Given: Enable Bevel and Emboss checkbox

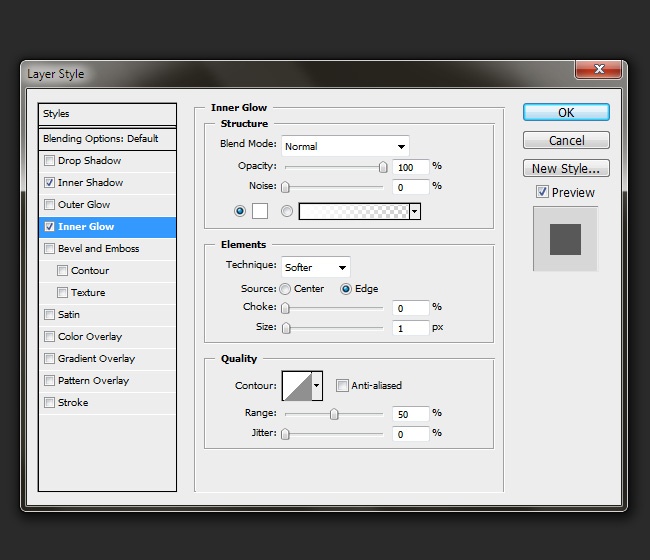Looking at the screenshot, I should 49,248.
